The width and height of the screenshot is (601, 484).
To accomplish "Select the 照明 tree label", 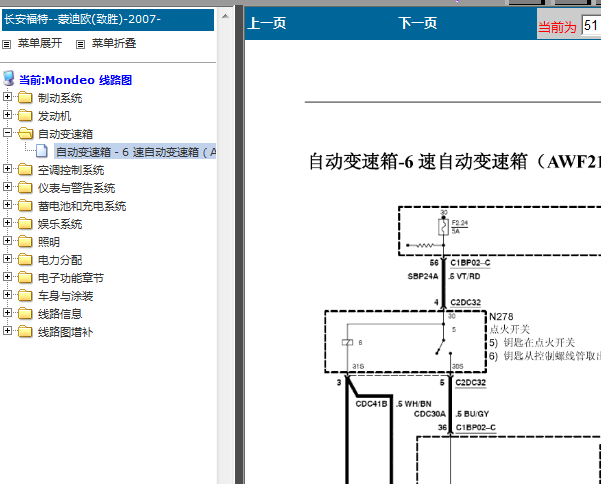I will coord(49,242).
